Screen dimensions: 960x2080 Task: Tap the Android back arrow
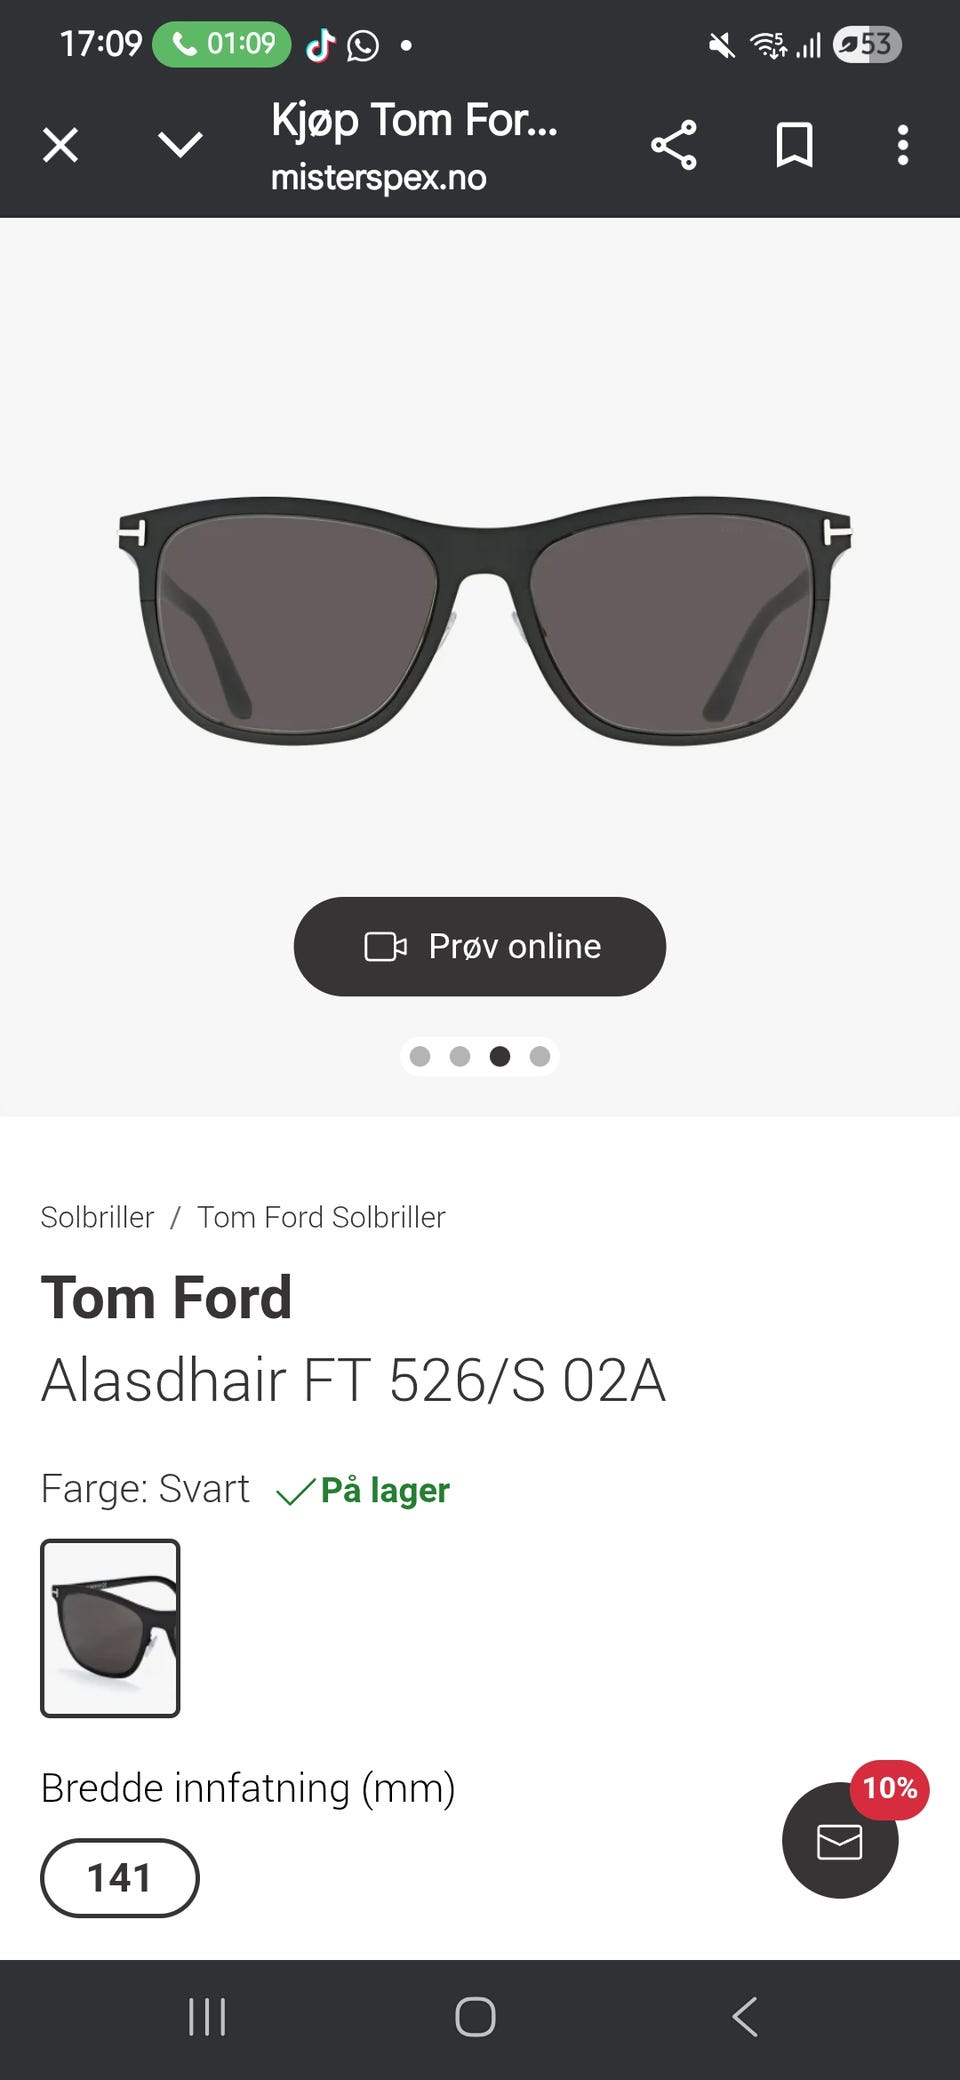[x=745, y=2017]
